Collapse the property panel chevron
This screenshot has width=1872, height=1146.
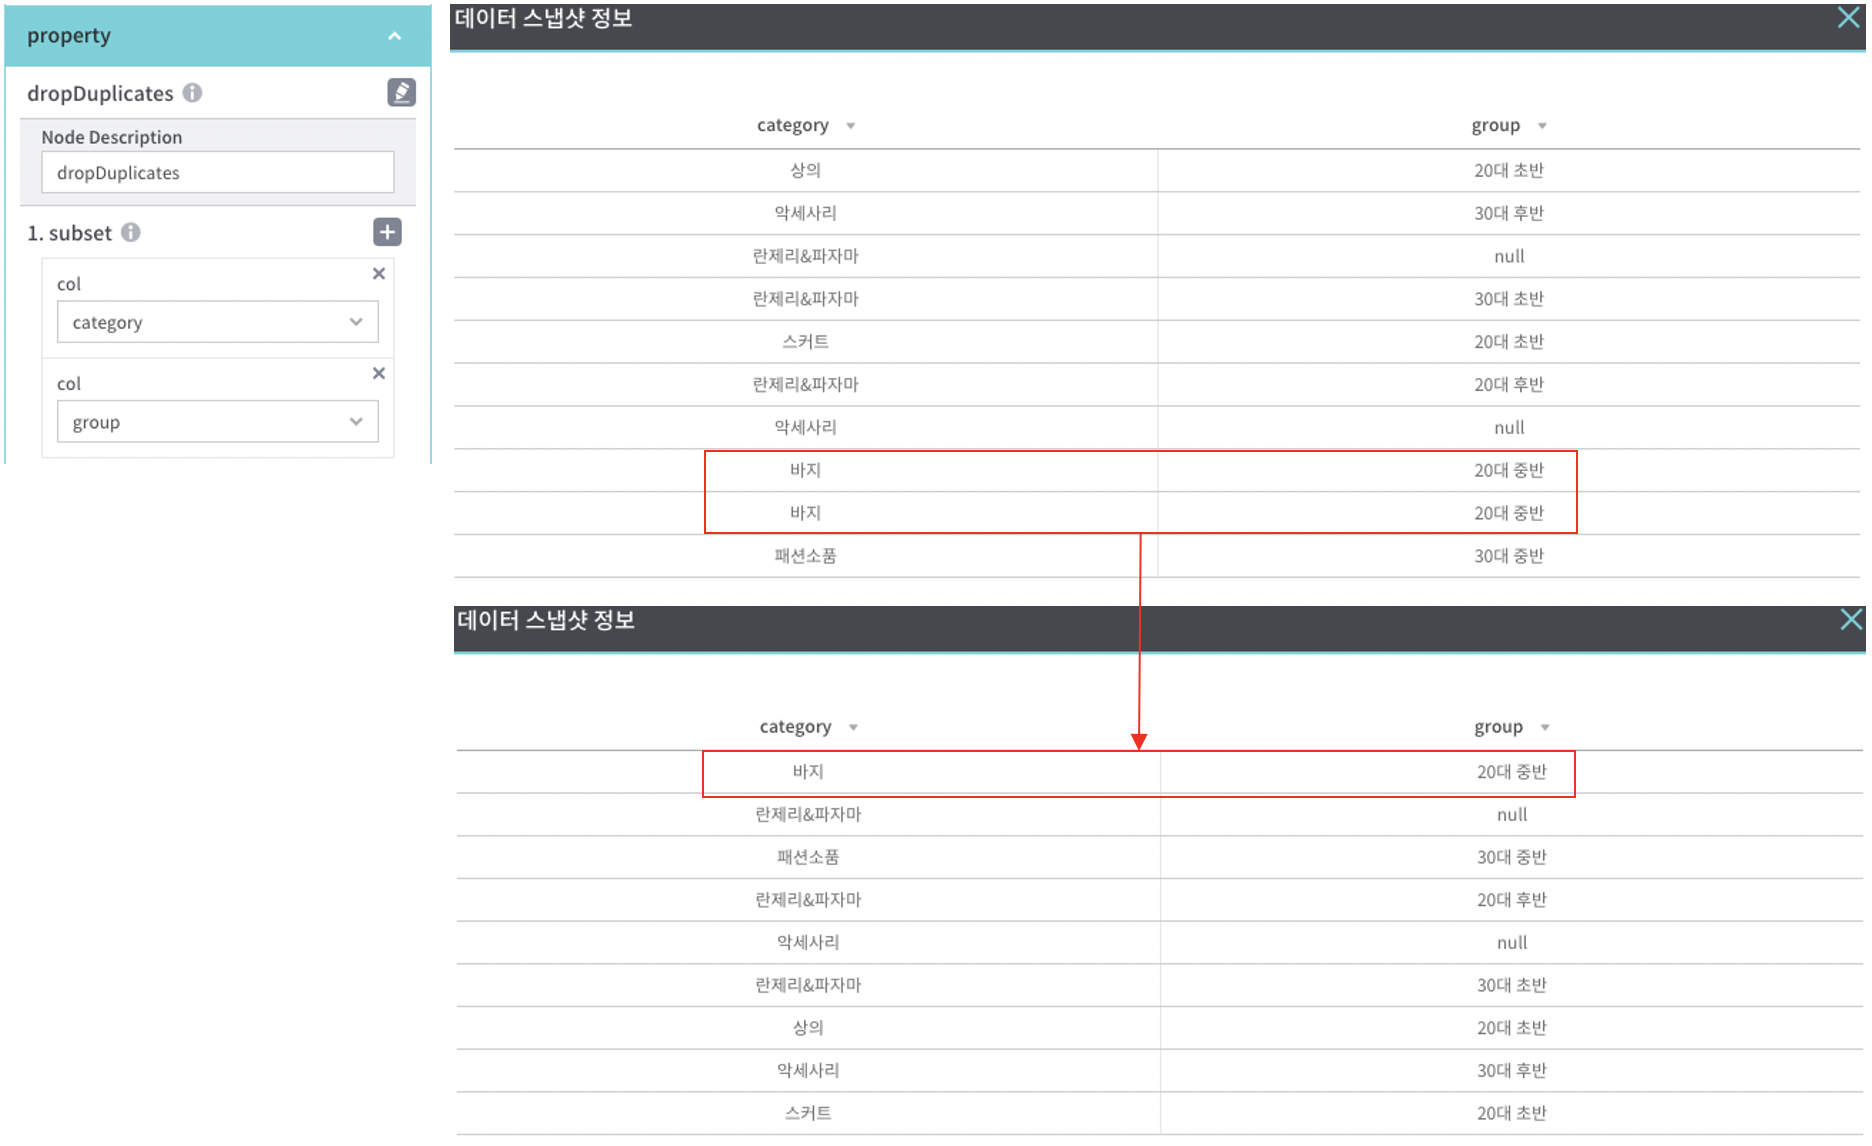pyautogui.click(x=394, y=36)
